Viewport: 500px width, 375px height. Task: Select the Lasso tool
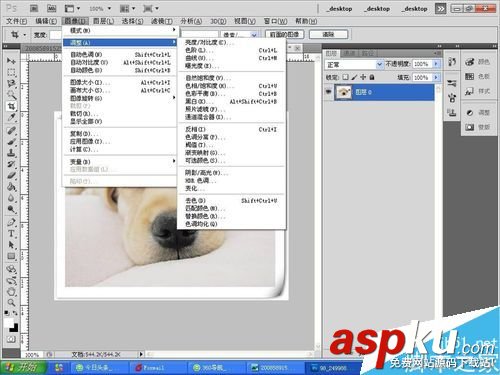tap(11, 84)
